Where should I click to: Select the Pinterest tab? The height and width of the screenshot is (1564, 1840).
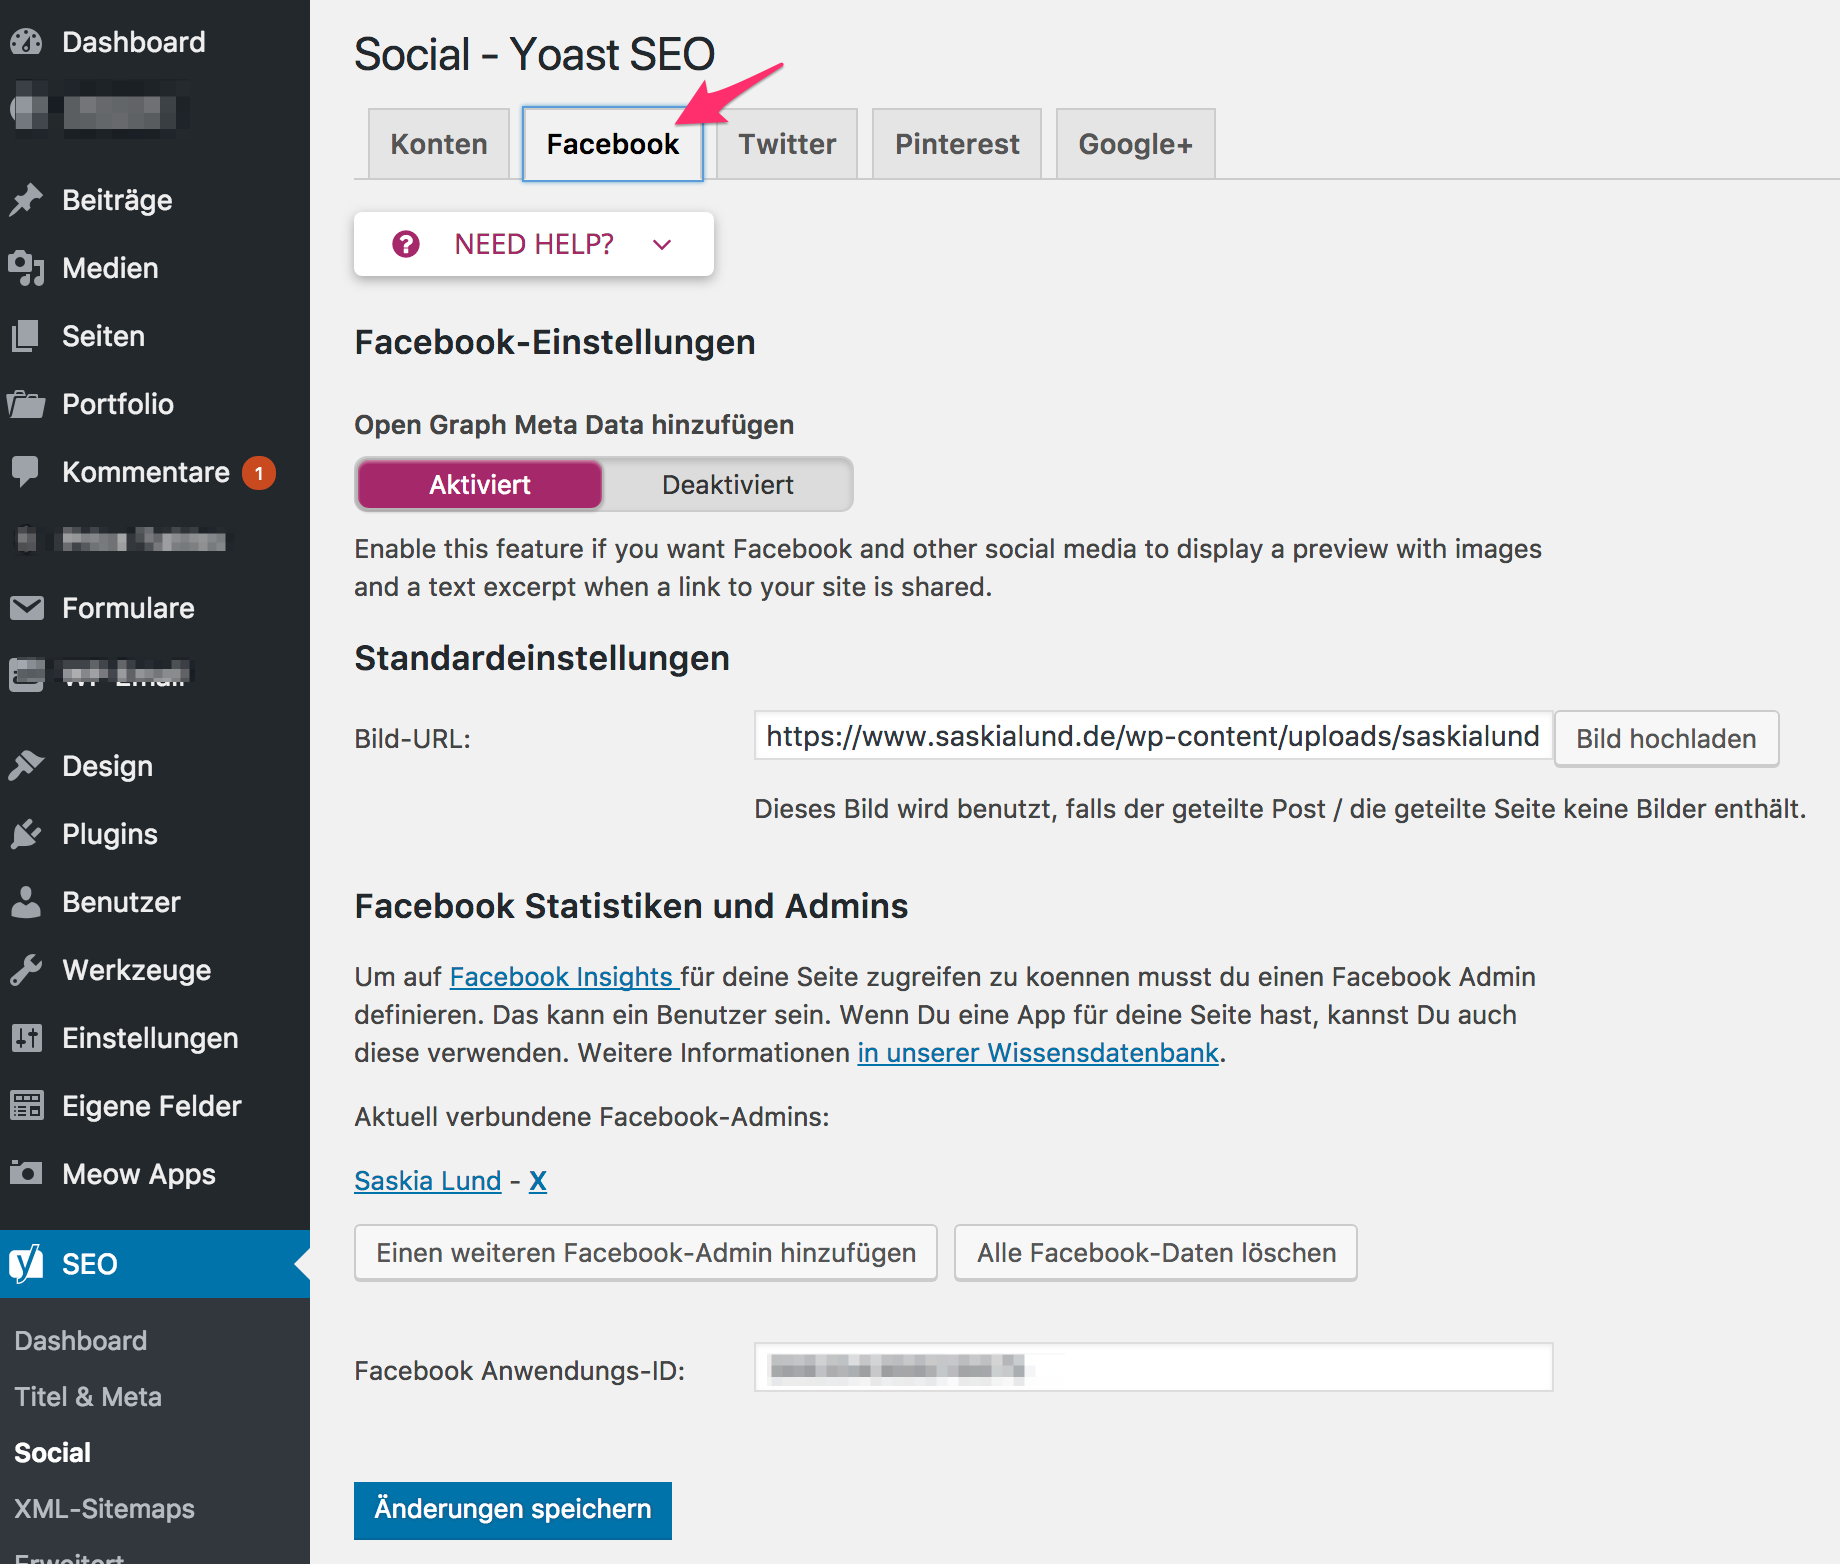(957, 144)
